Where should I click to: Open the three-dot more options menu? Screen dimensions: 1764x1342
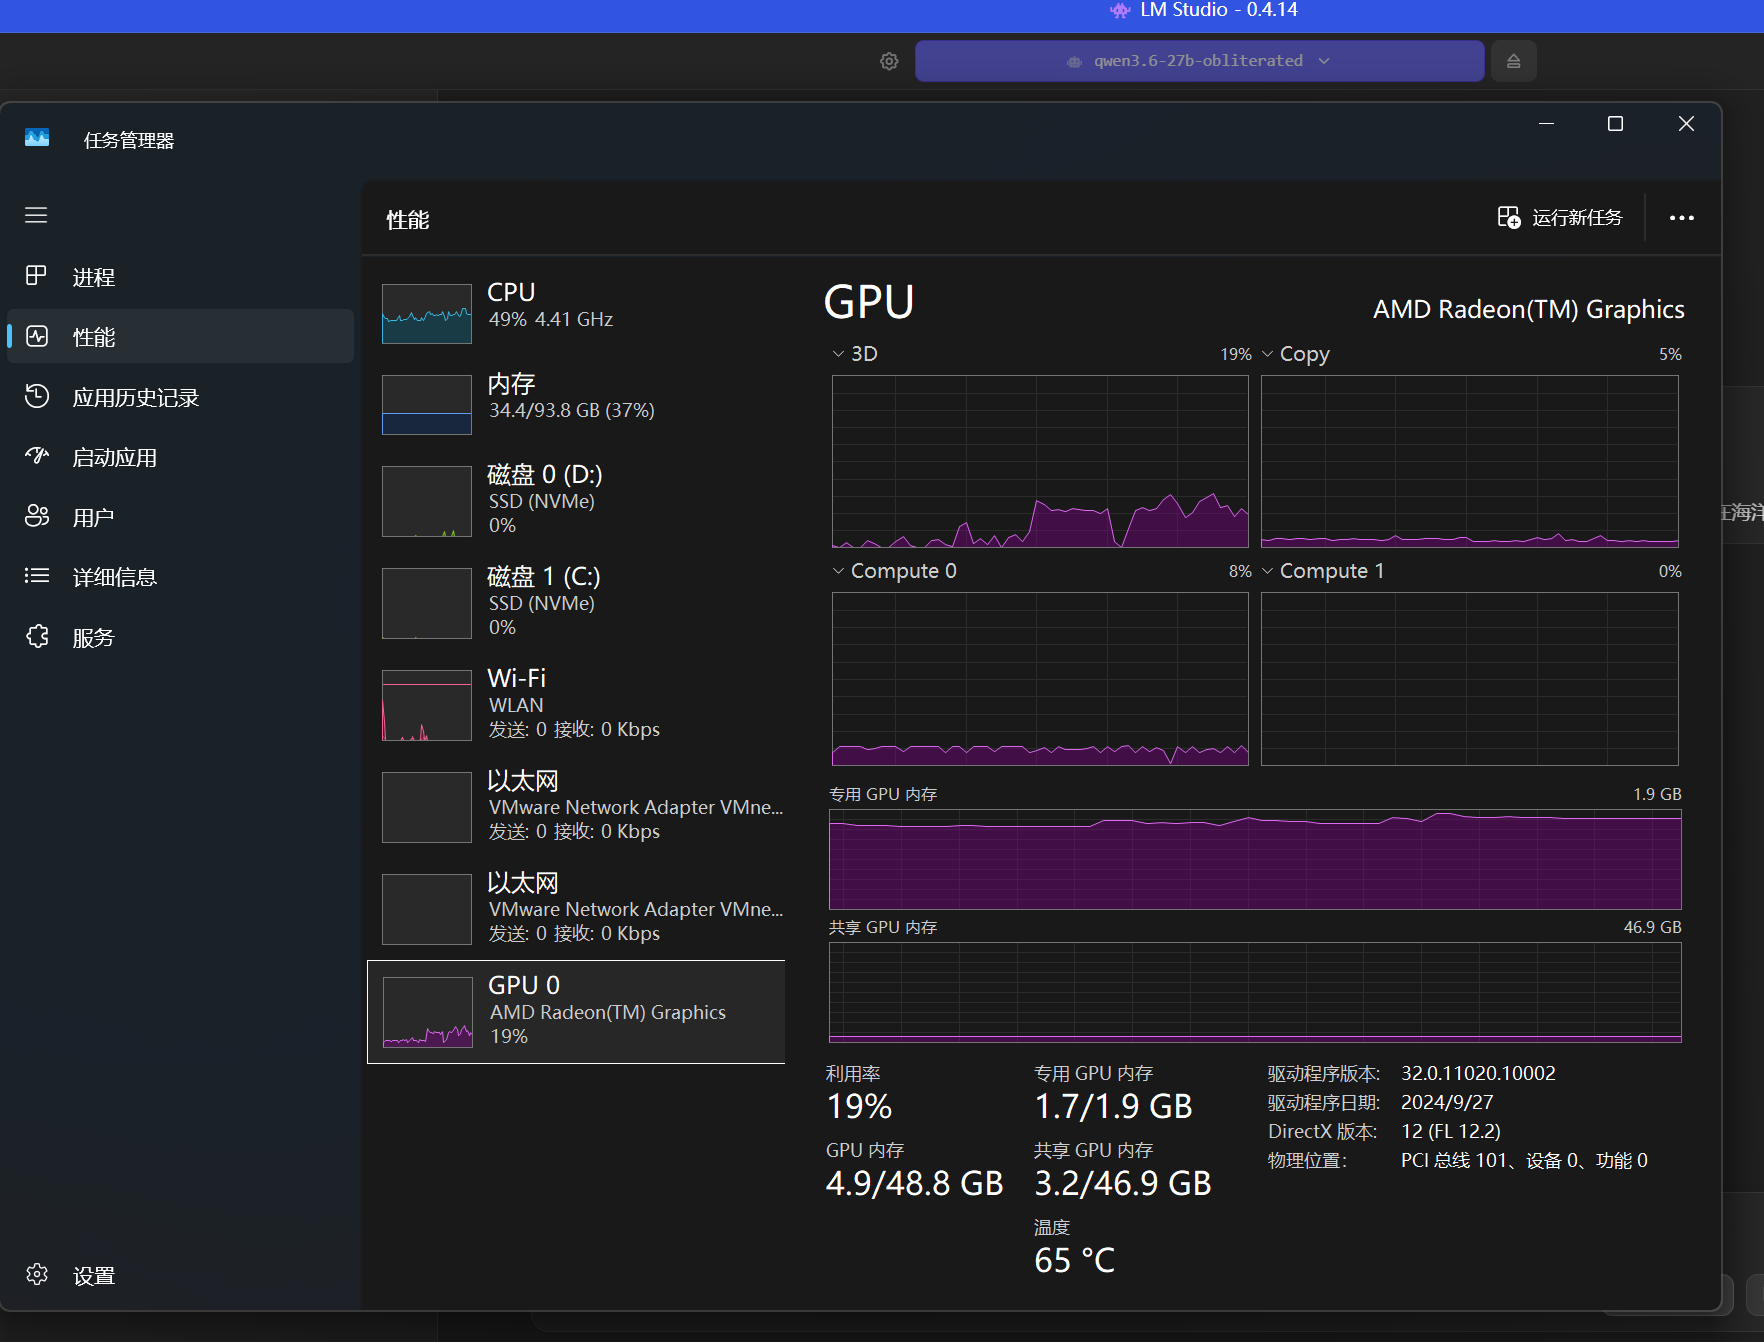tap(1682, 218)
